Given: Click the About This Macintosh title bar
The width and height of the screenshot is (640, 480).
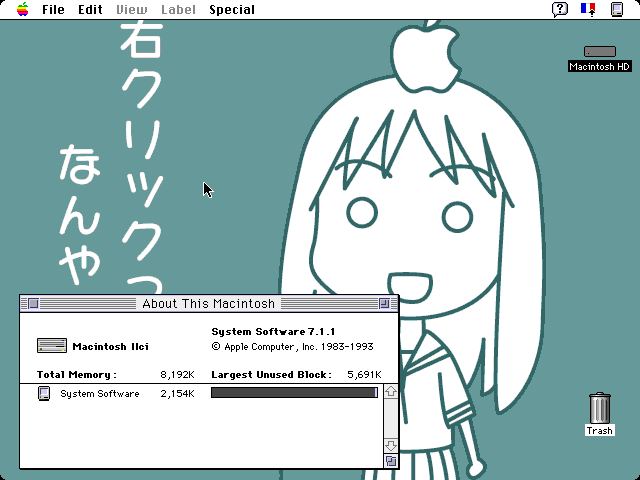Looking at the screenshot, I should (209, 304).
